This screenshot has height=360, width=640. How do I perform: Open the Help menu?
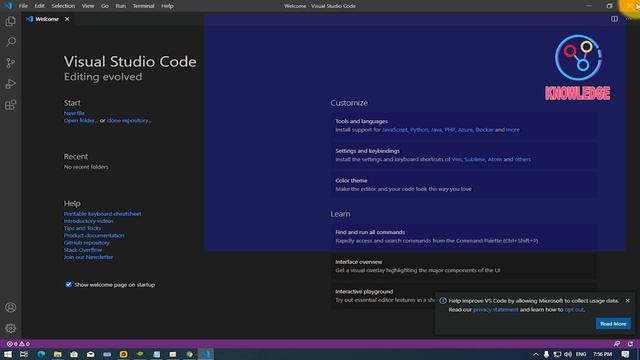(x=167, y=6)
